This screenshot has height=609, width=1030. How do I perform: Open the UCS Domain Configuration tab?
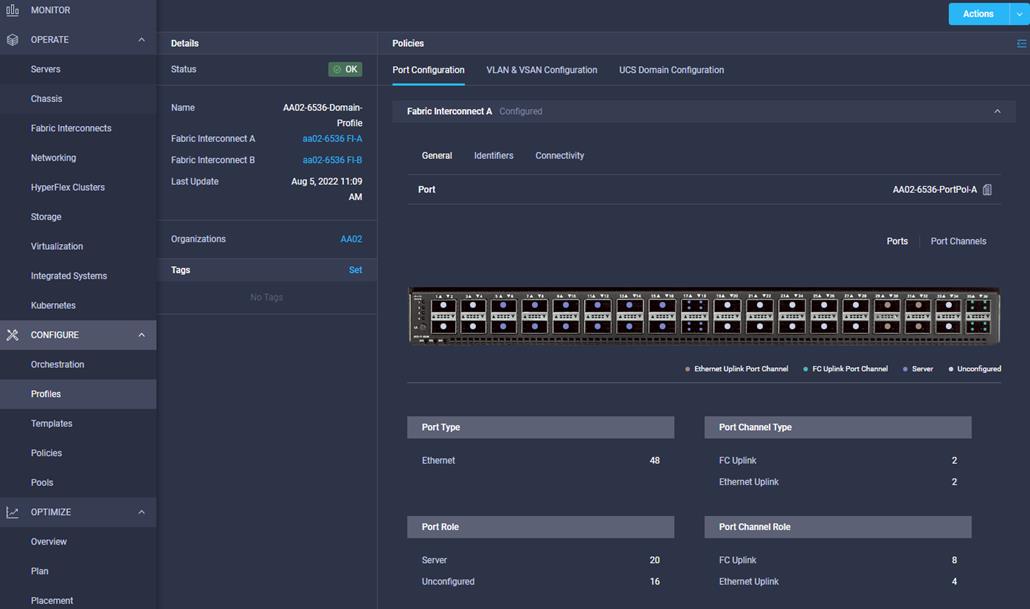point(671,70)
